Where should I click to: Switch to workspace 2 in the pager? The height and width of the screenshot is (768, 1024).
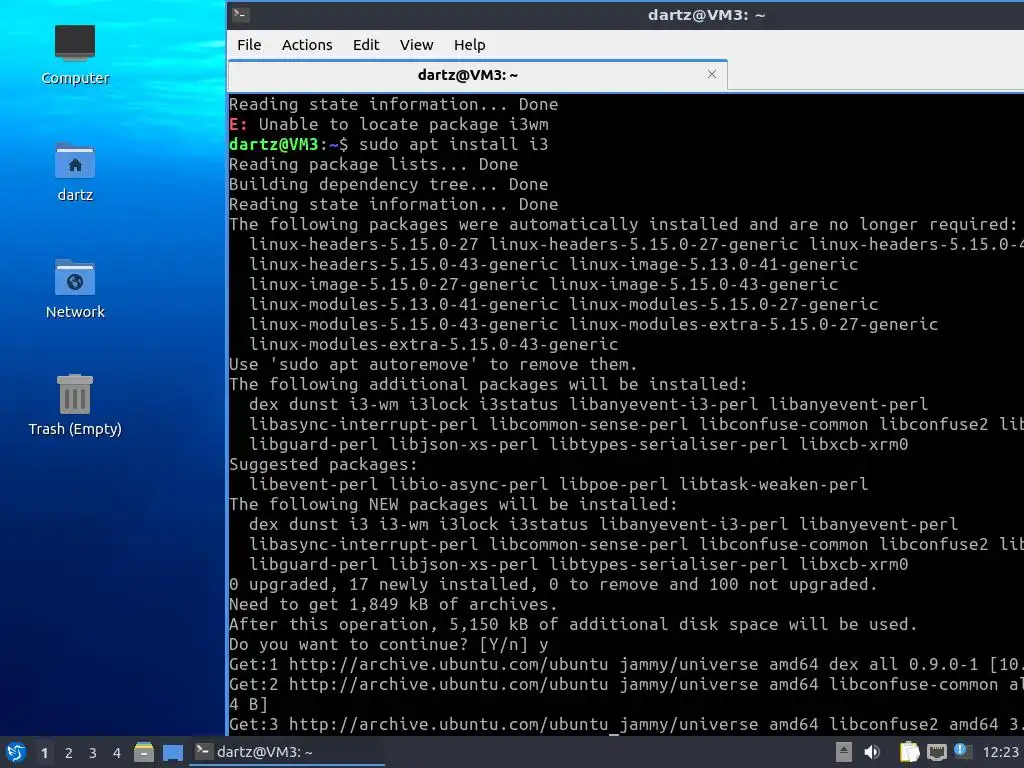point(69,753)
